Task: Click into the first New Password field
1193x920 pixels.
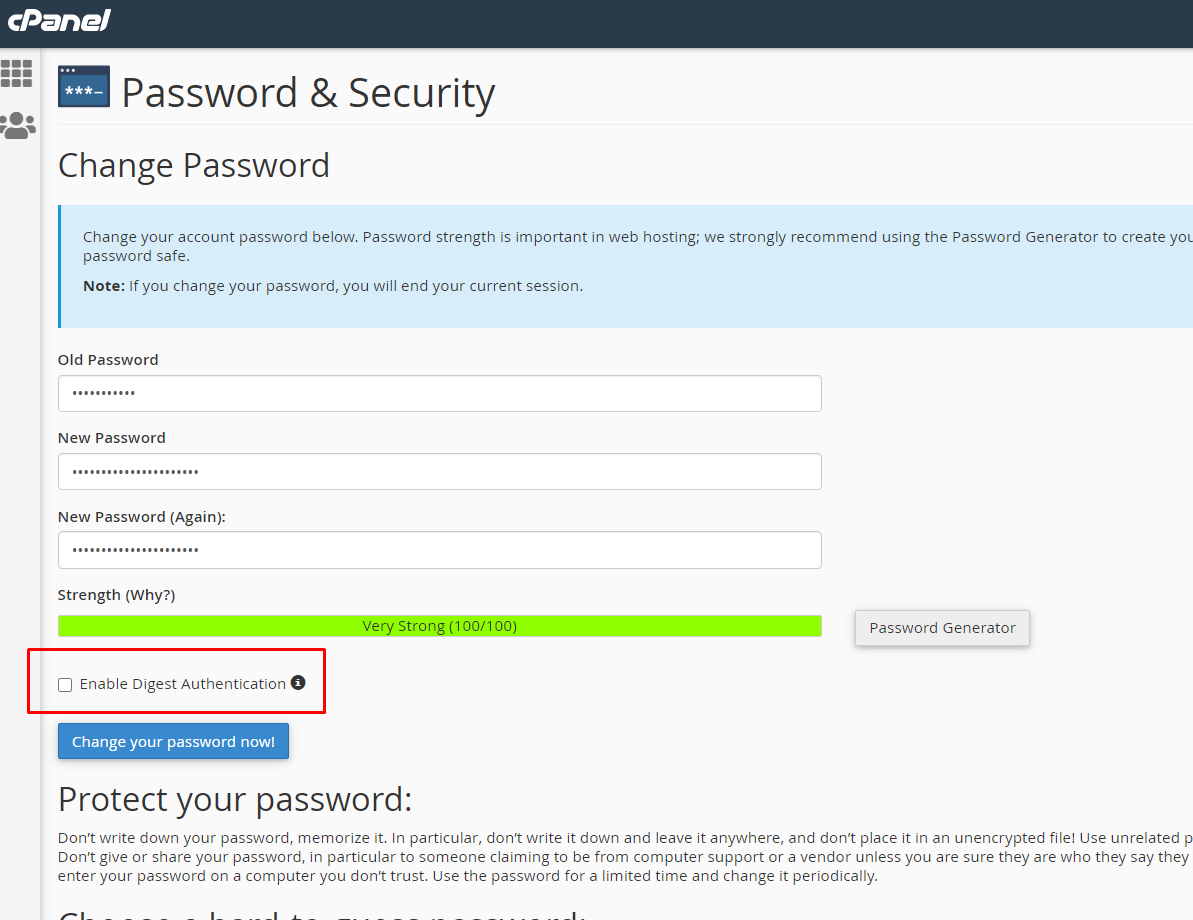Action: [440, 472]
